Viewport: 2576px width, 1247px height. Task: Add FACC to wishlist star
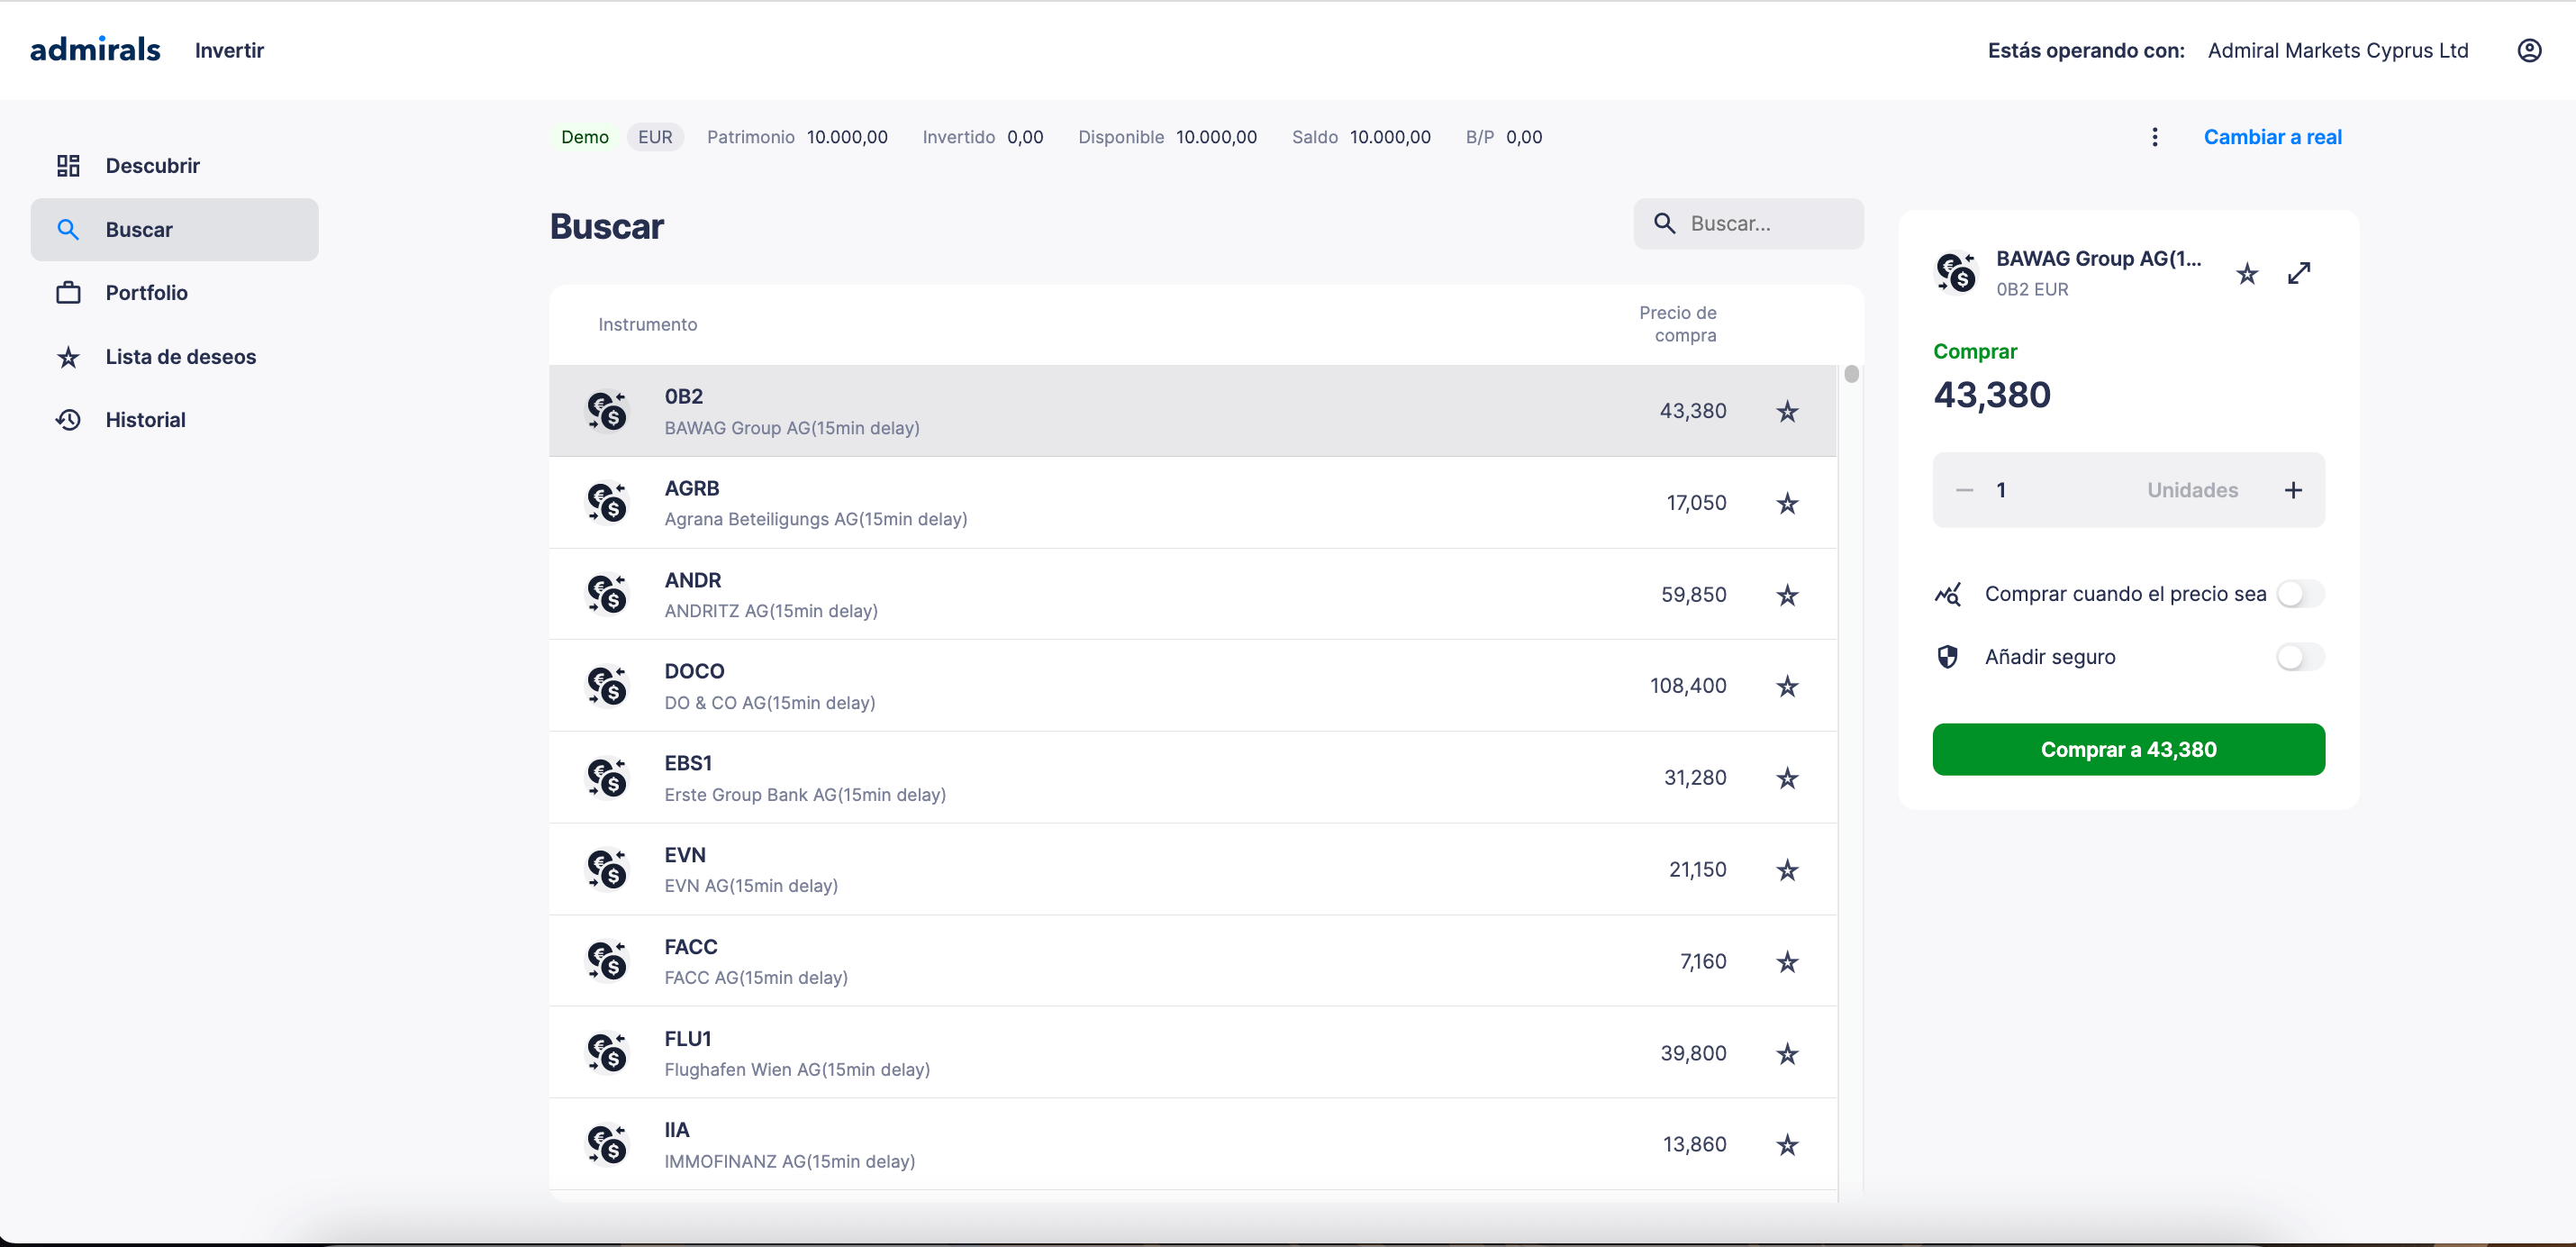click(x=1788, y=962)
